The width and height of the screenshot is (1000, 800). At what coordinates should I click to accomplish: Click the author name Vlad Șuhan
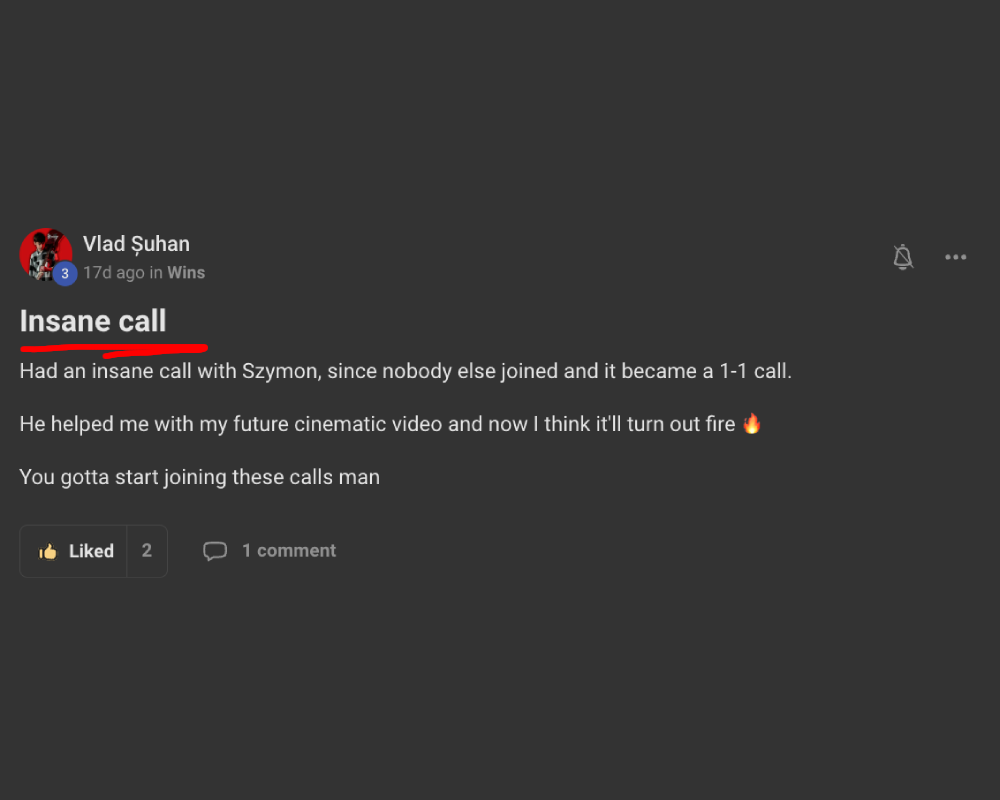point(136,244)
